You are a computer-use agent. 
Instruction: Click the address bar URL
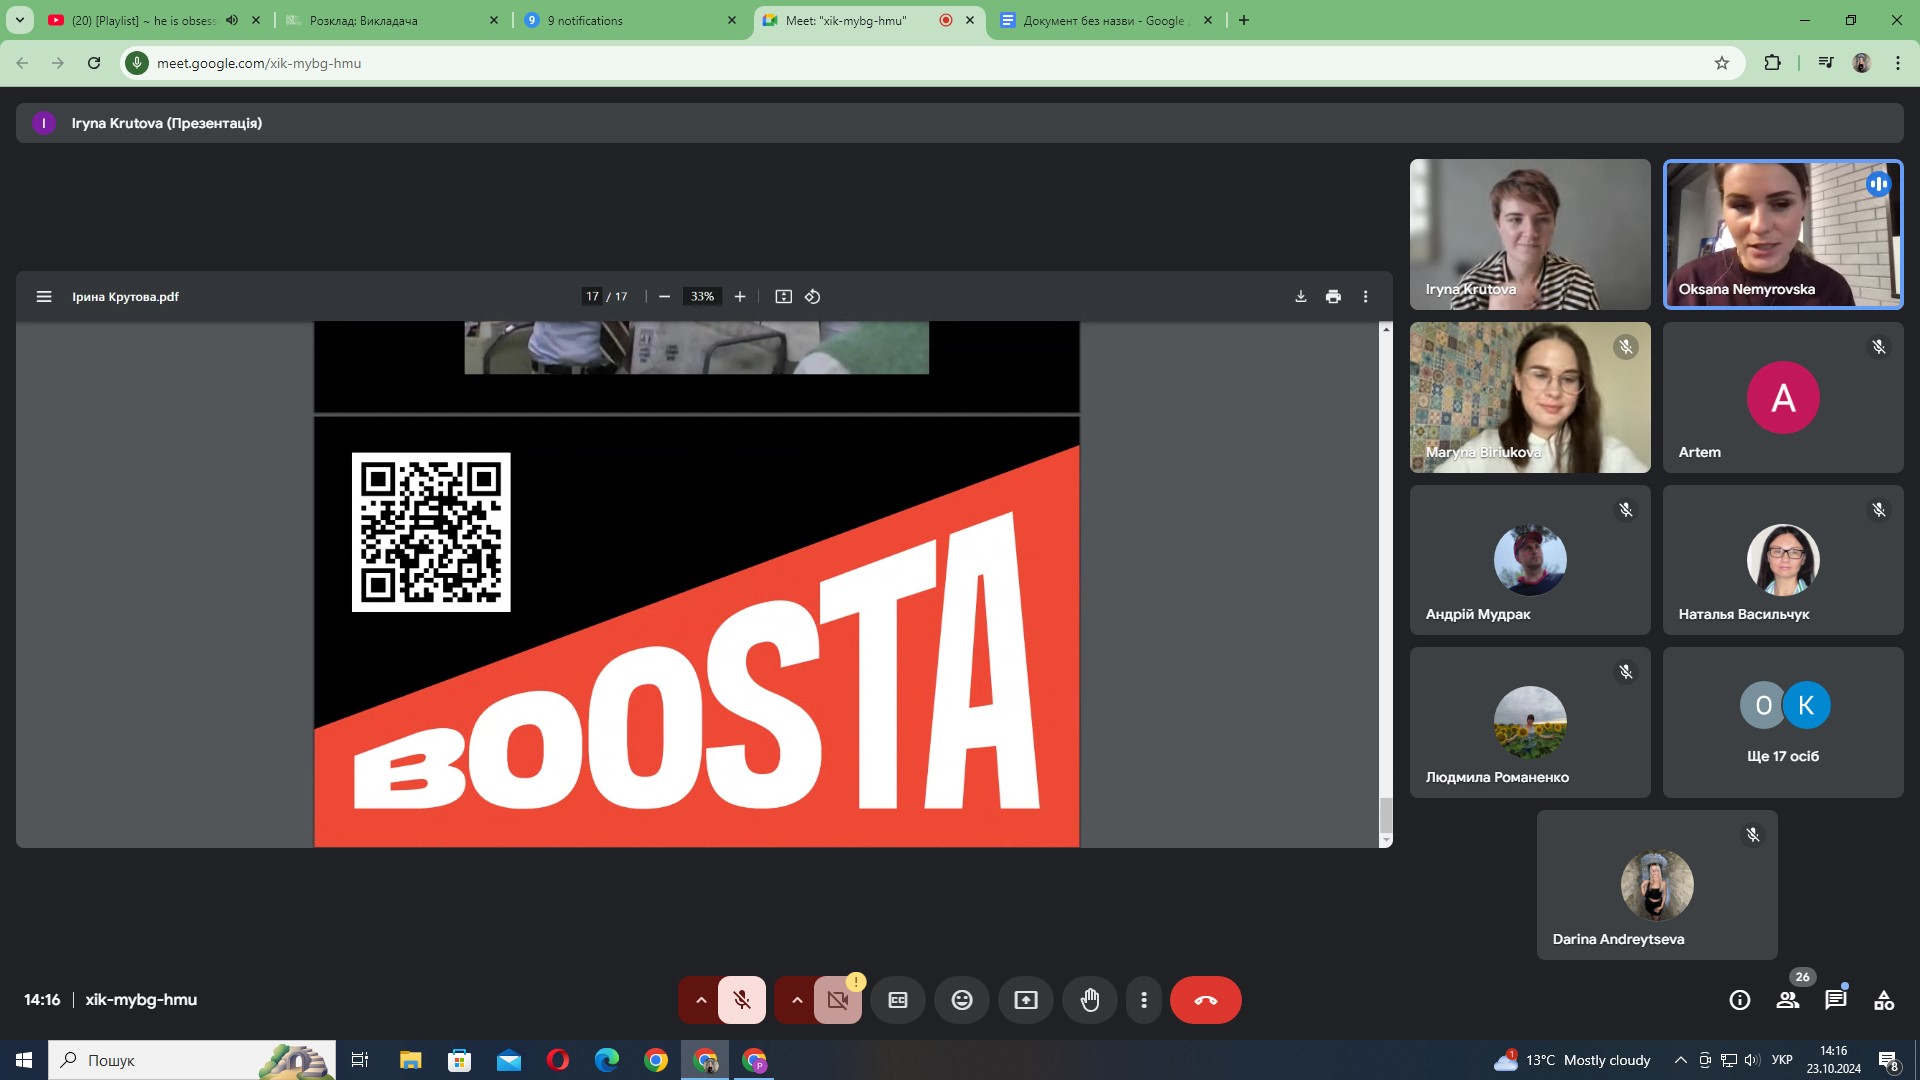point(259,63)
